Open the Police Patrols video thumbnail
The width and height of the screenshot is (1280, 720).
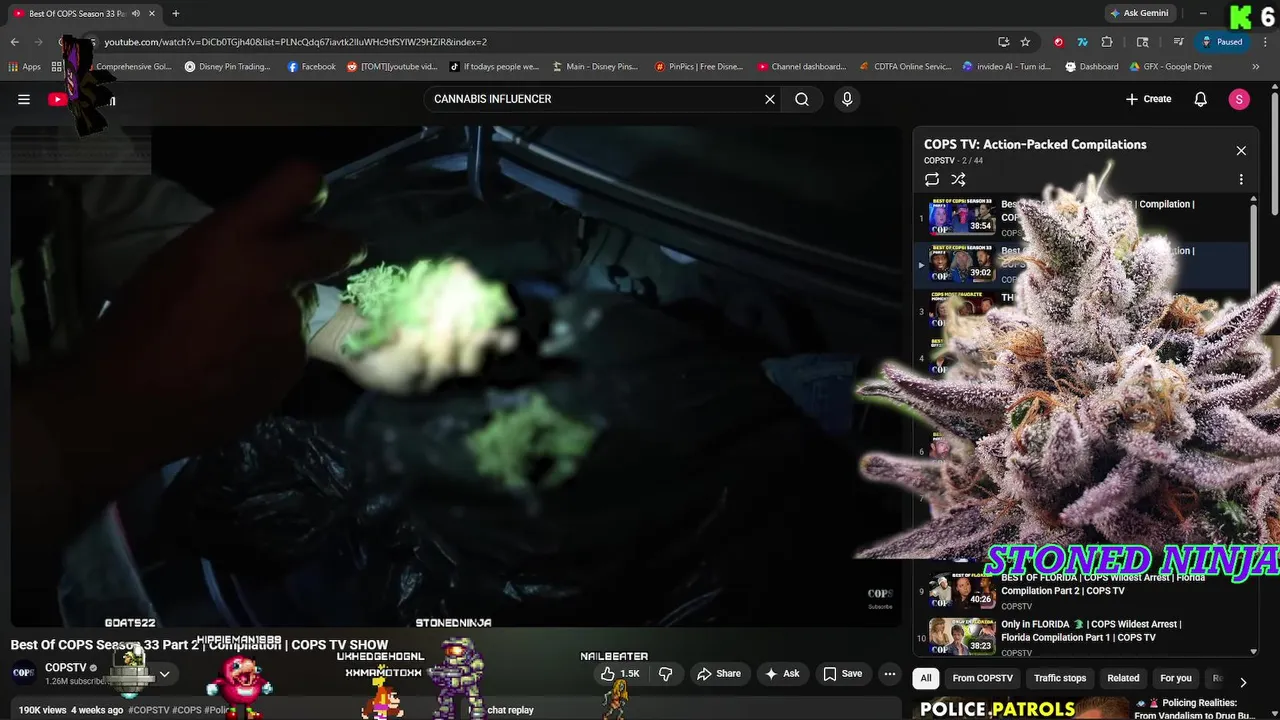coord(1020,709)
